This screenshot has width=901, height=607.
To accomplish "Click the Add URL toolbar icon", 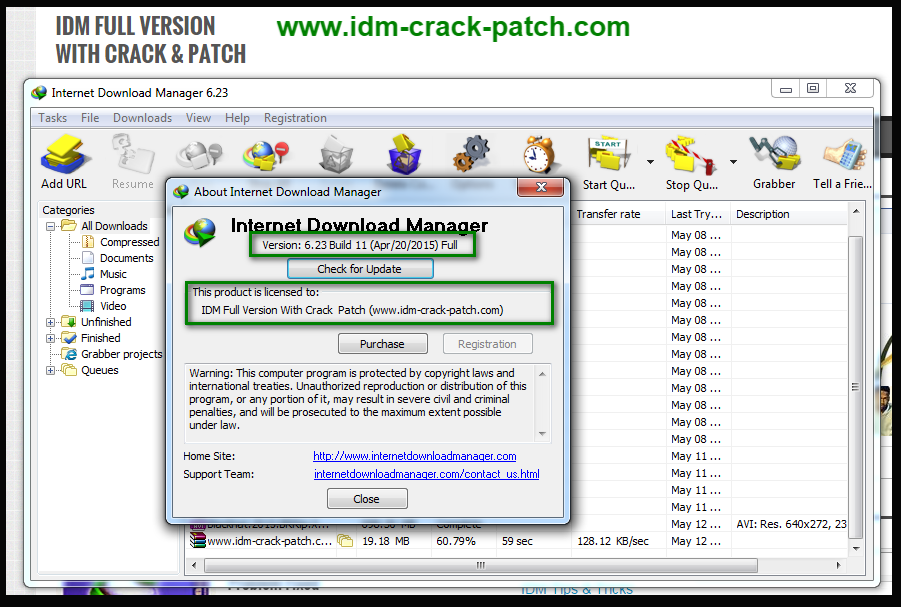I will click(x=65, y=154).
